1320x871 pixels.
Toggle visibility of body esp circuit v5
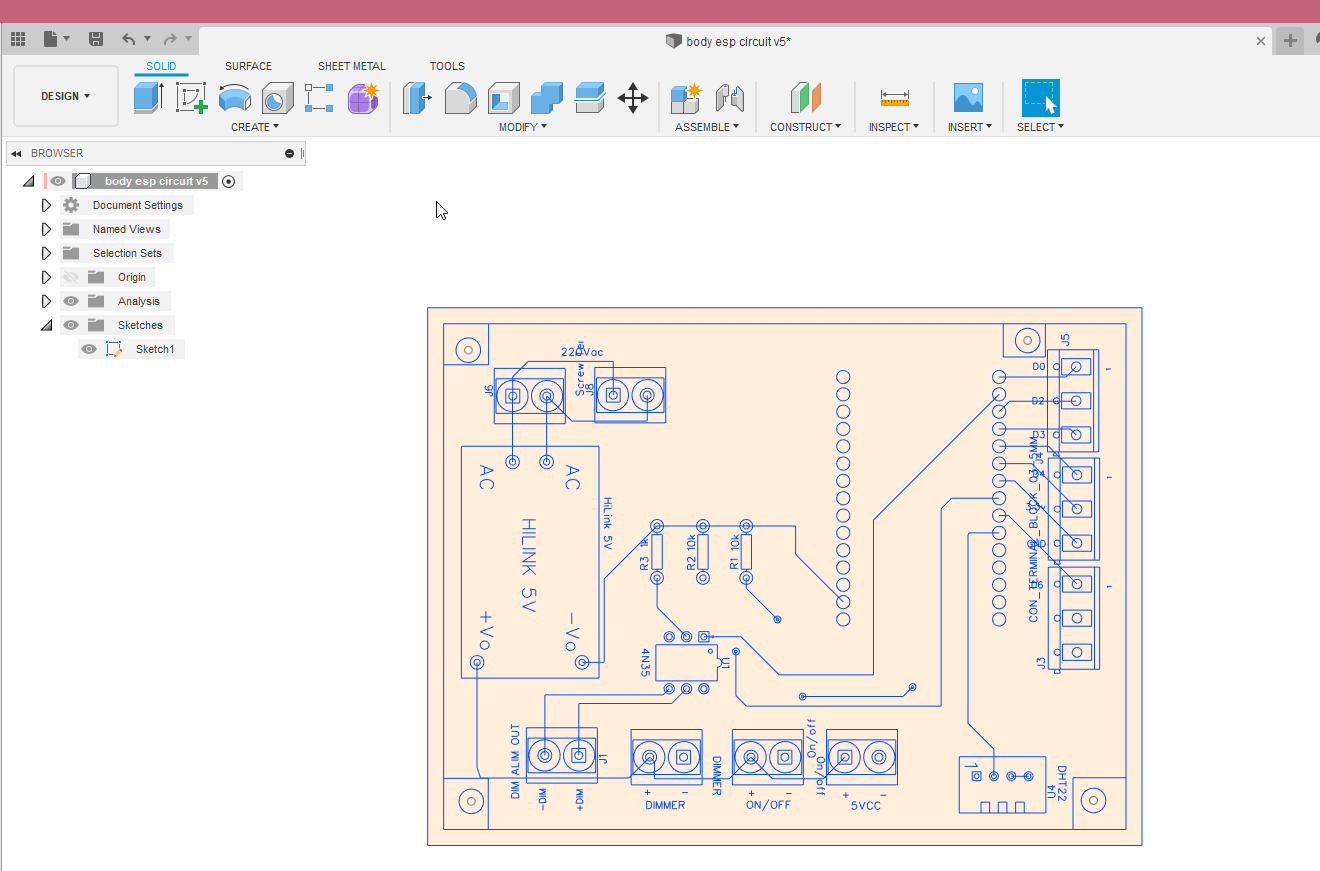[59, 181]
